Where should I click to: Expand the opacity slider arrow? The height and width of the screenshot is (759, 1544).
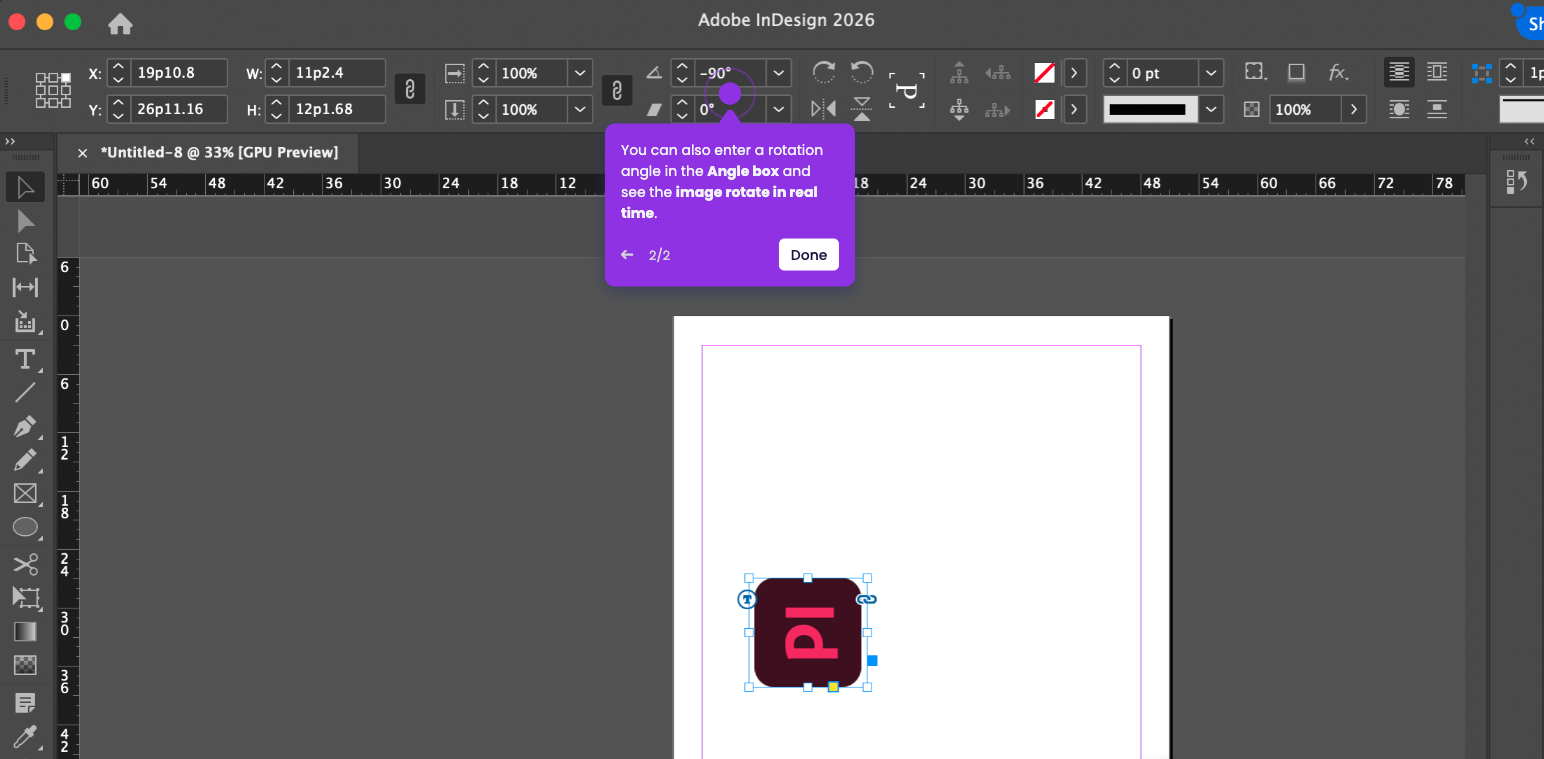point(1355,109)
